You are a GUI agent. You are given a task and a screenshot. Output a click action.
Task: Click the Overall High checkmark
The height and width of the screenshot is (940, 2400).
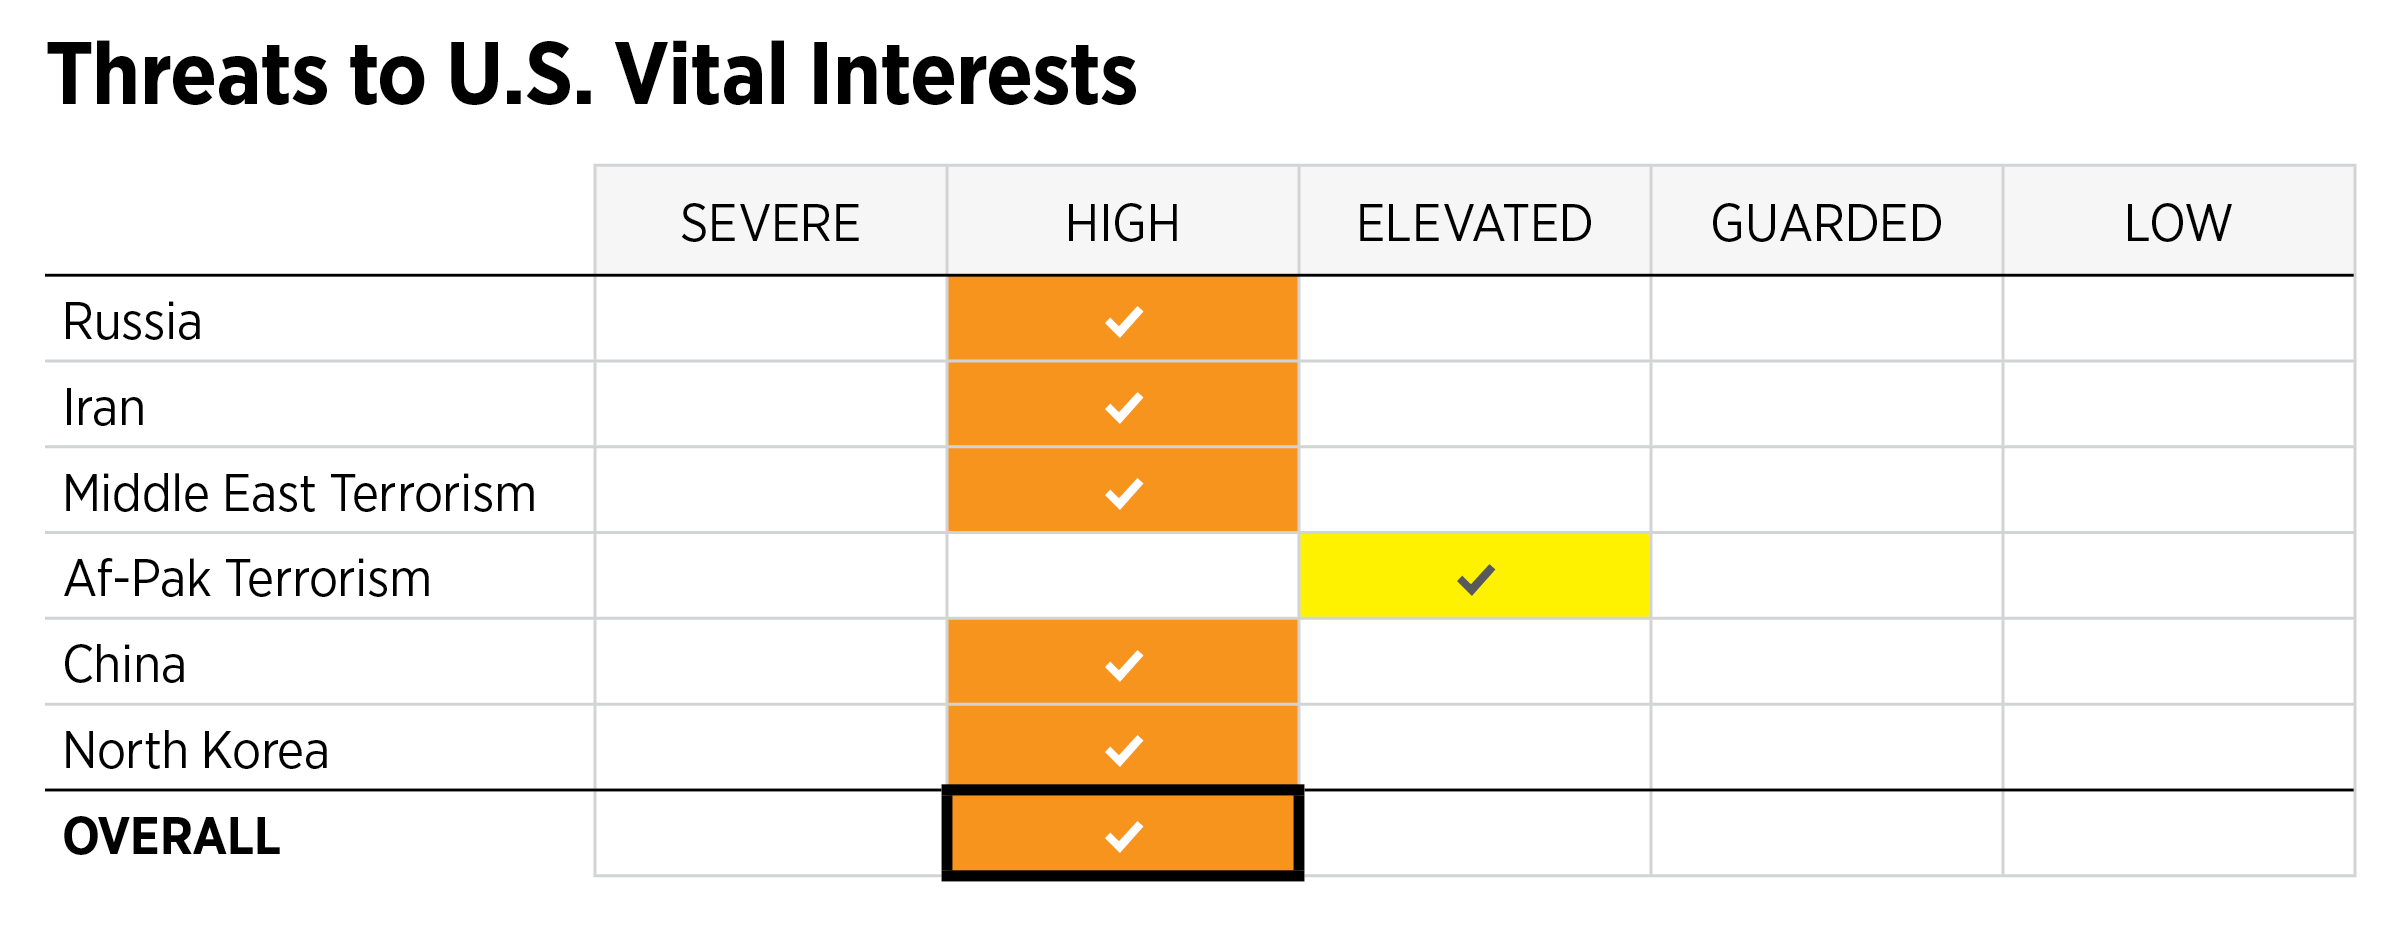click(x=1123, y=836)
